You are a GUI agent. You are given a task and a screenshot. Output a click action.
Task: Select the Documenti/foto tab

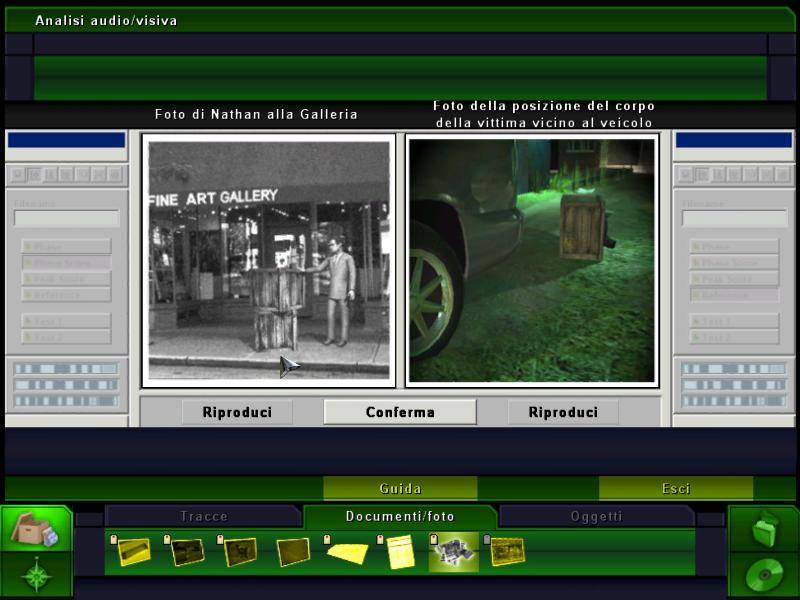[400, 516]
